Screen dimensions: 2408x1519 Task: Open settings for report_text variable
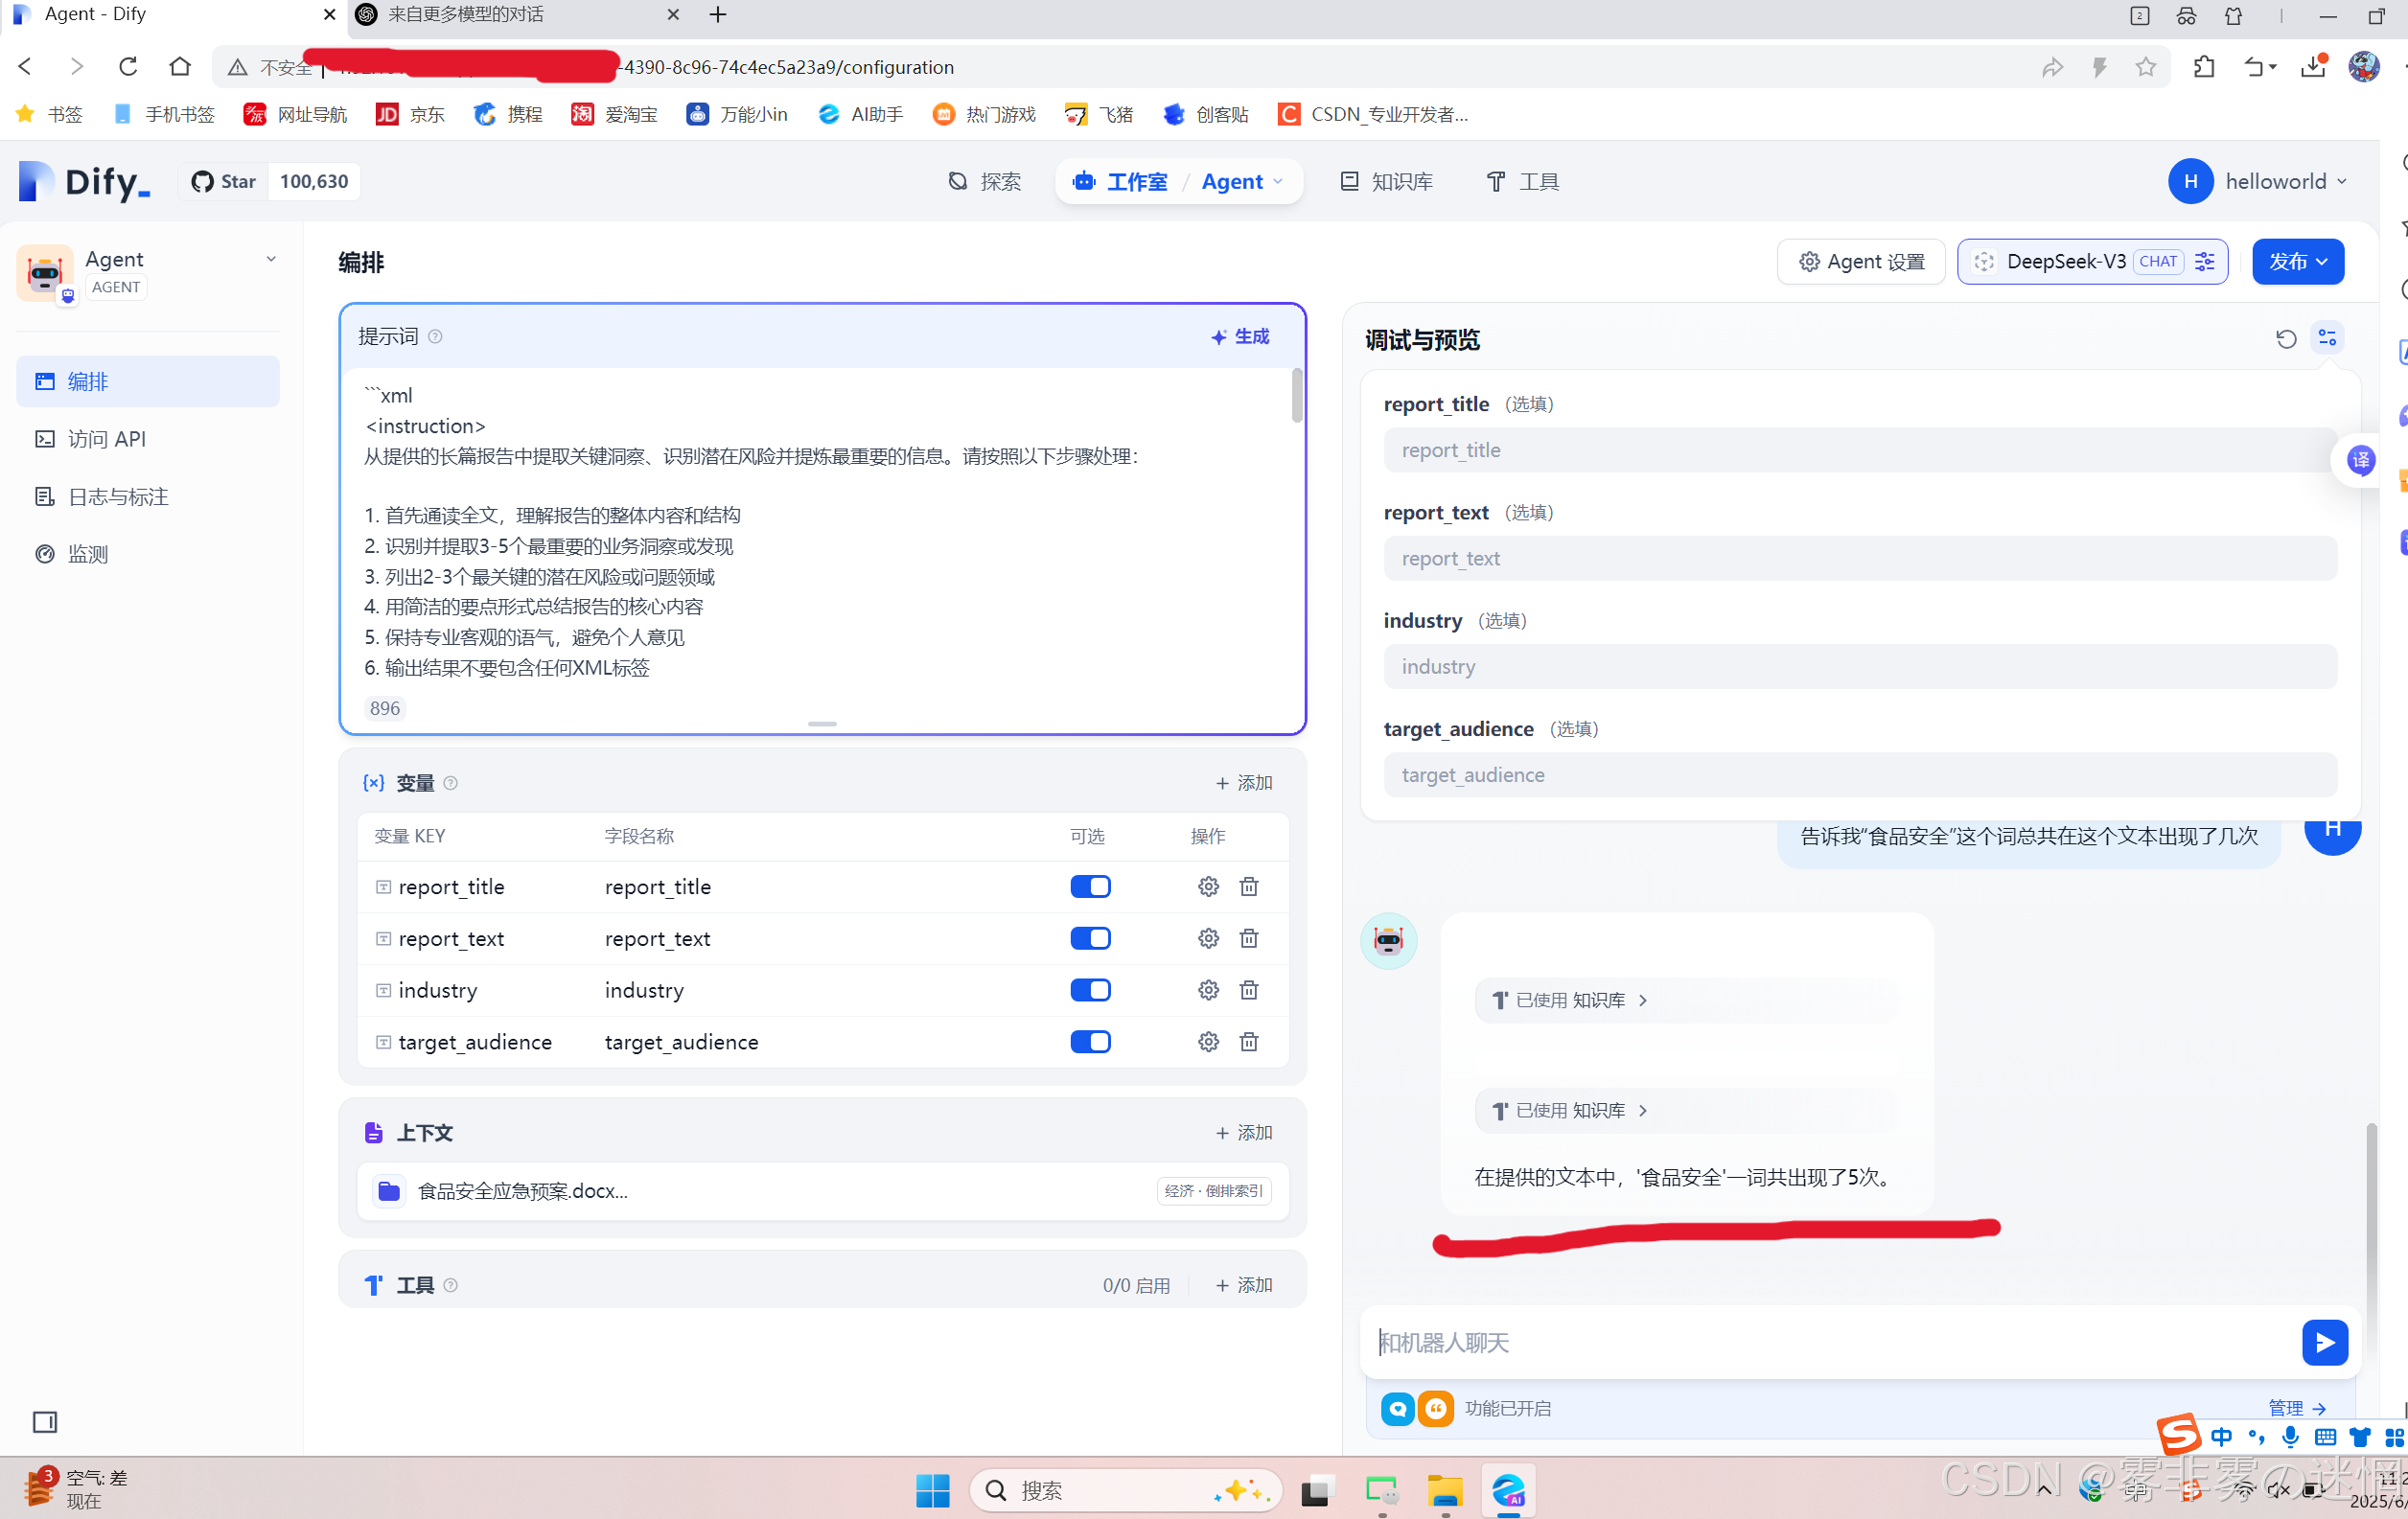(x=1208, y=938)
